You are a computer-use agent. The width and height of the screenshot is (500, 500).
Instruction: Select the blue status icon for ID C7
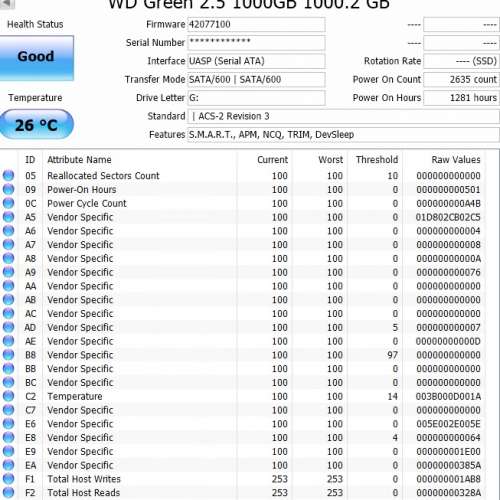8,410
